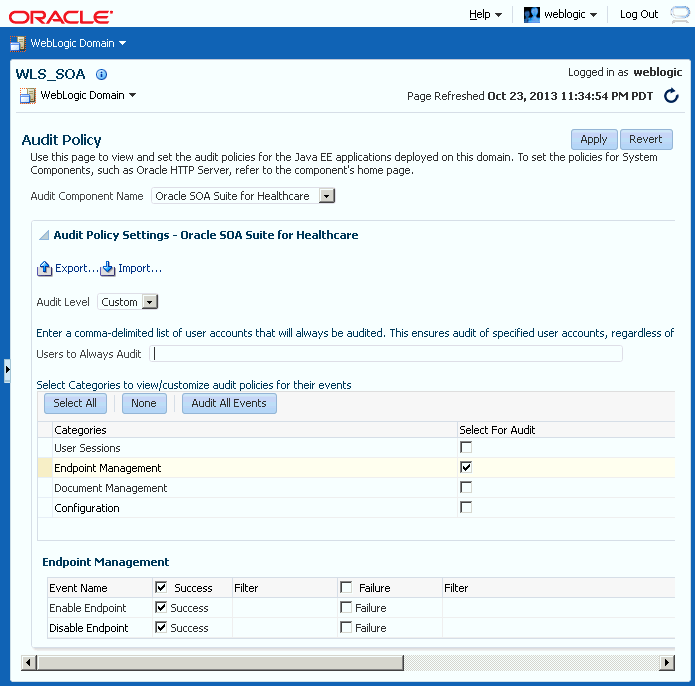Check Configuration select for audit
This screenshot has height=686, width=695.
coord(466,507)
